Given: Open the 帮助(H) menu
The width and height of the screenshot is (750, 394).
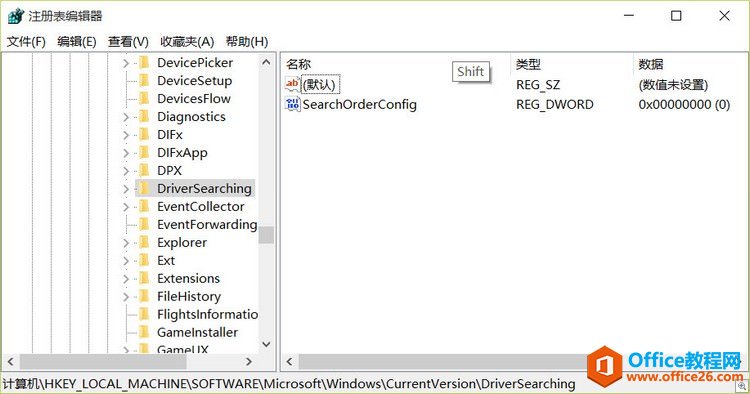Looking at the screenshot, I should tap(247, 42).
